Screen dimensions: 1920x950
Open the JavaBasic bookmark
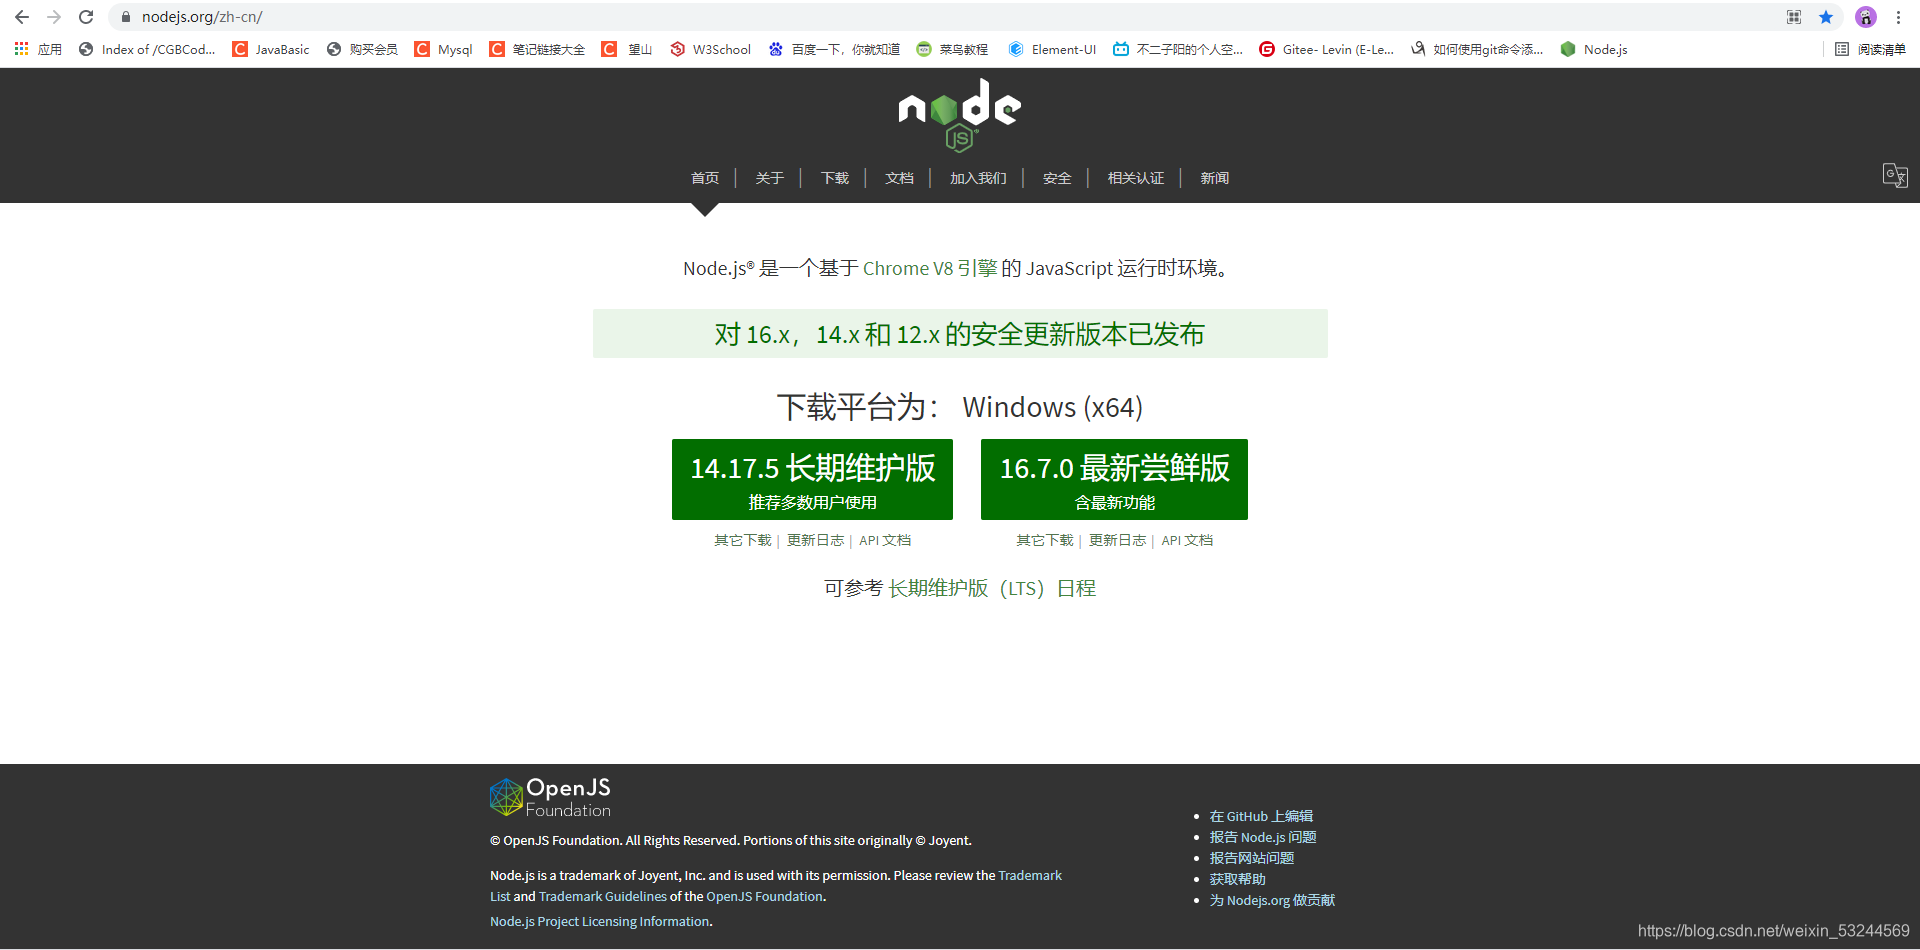(x=271, y=49)
